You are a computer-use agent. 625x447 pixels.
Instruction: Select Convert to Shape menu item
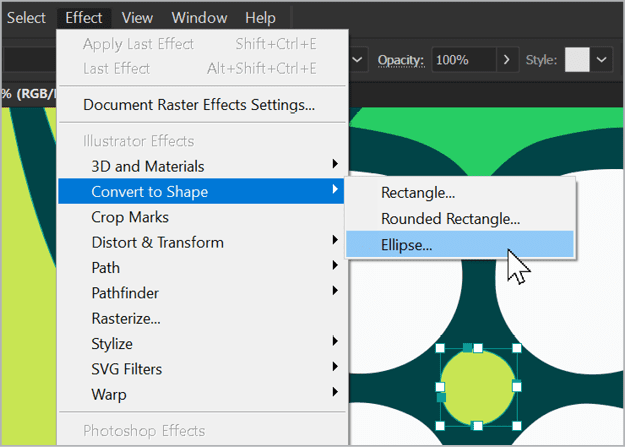[201, 191]
